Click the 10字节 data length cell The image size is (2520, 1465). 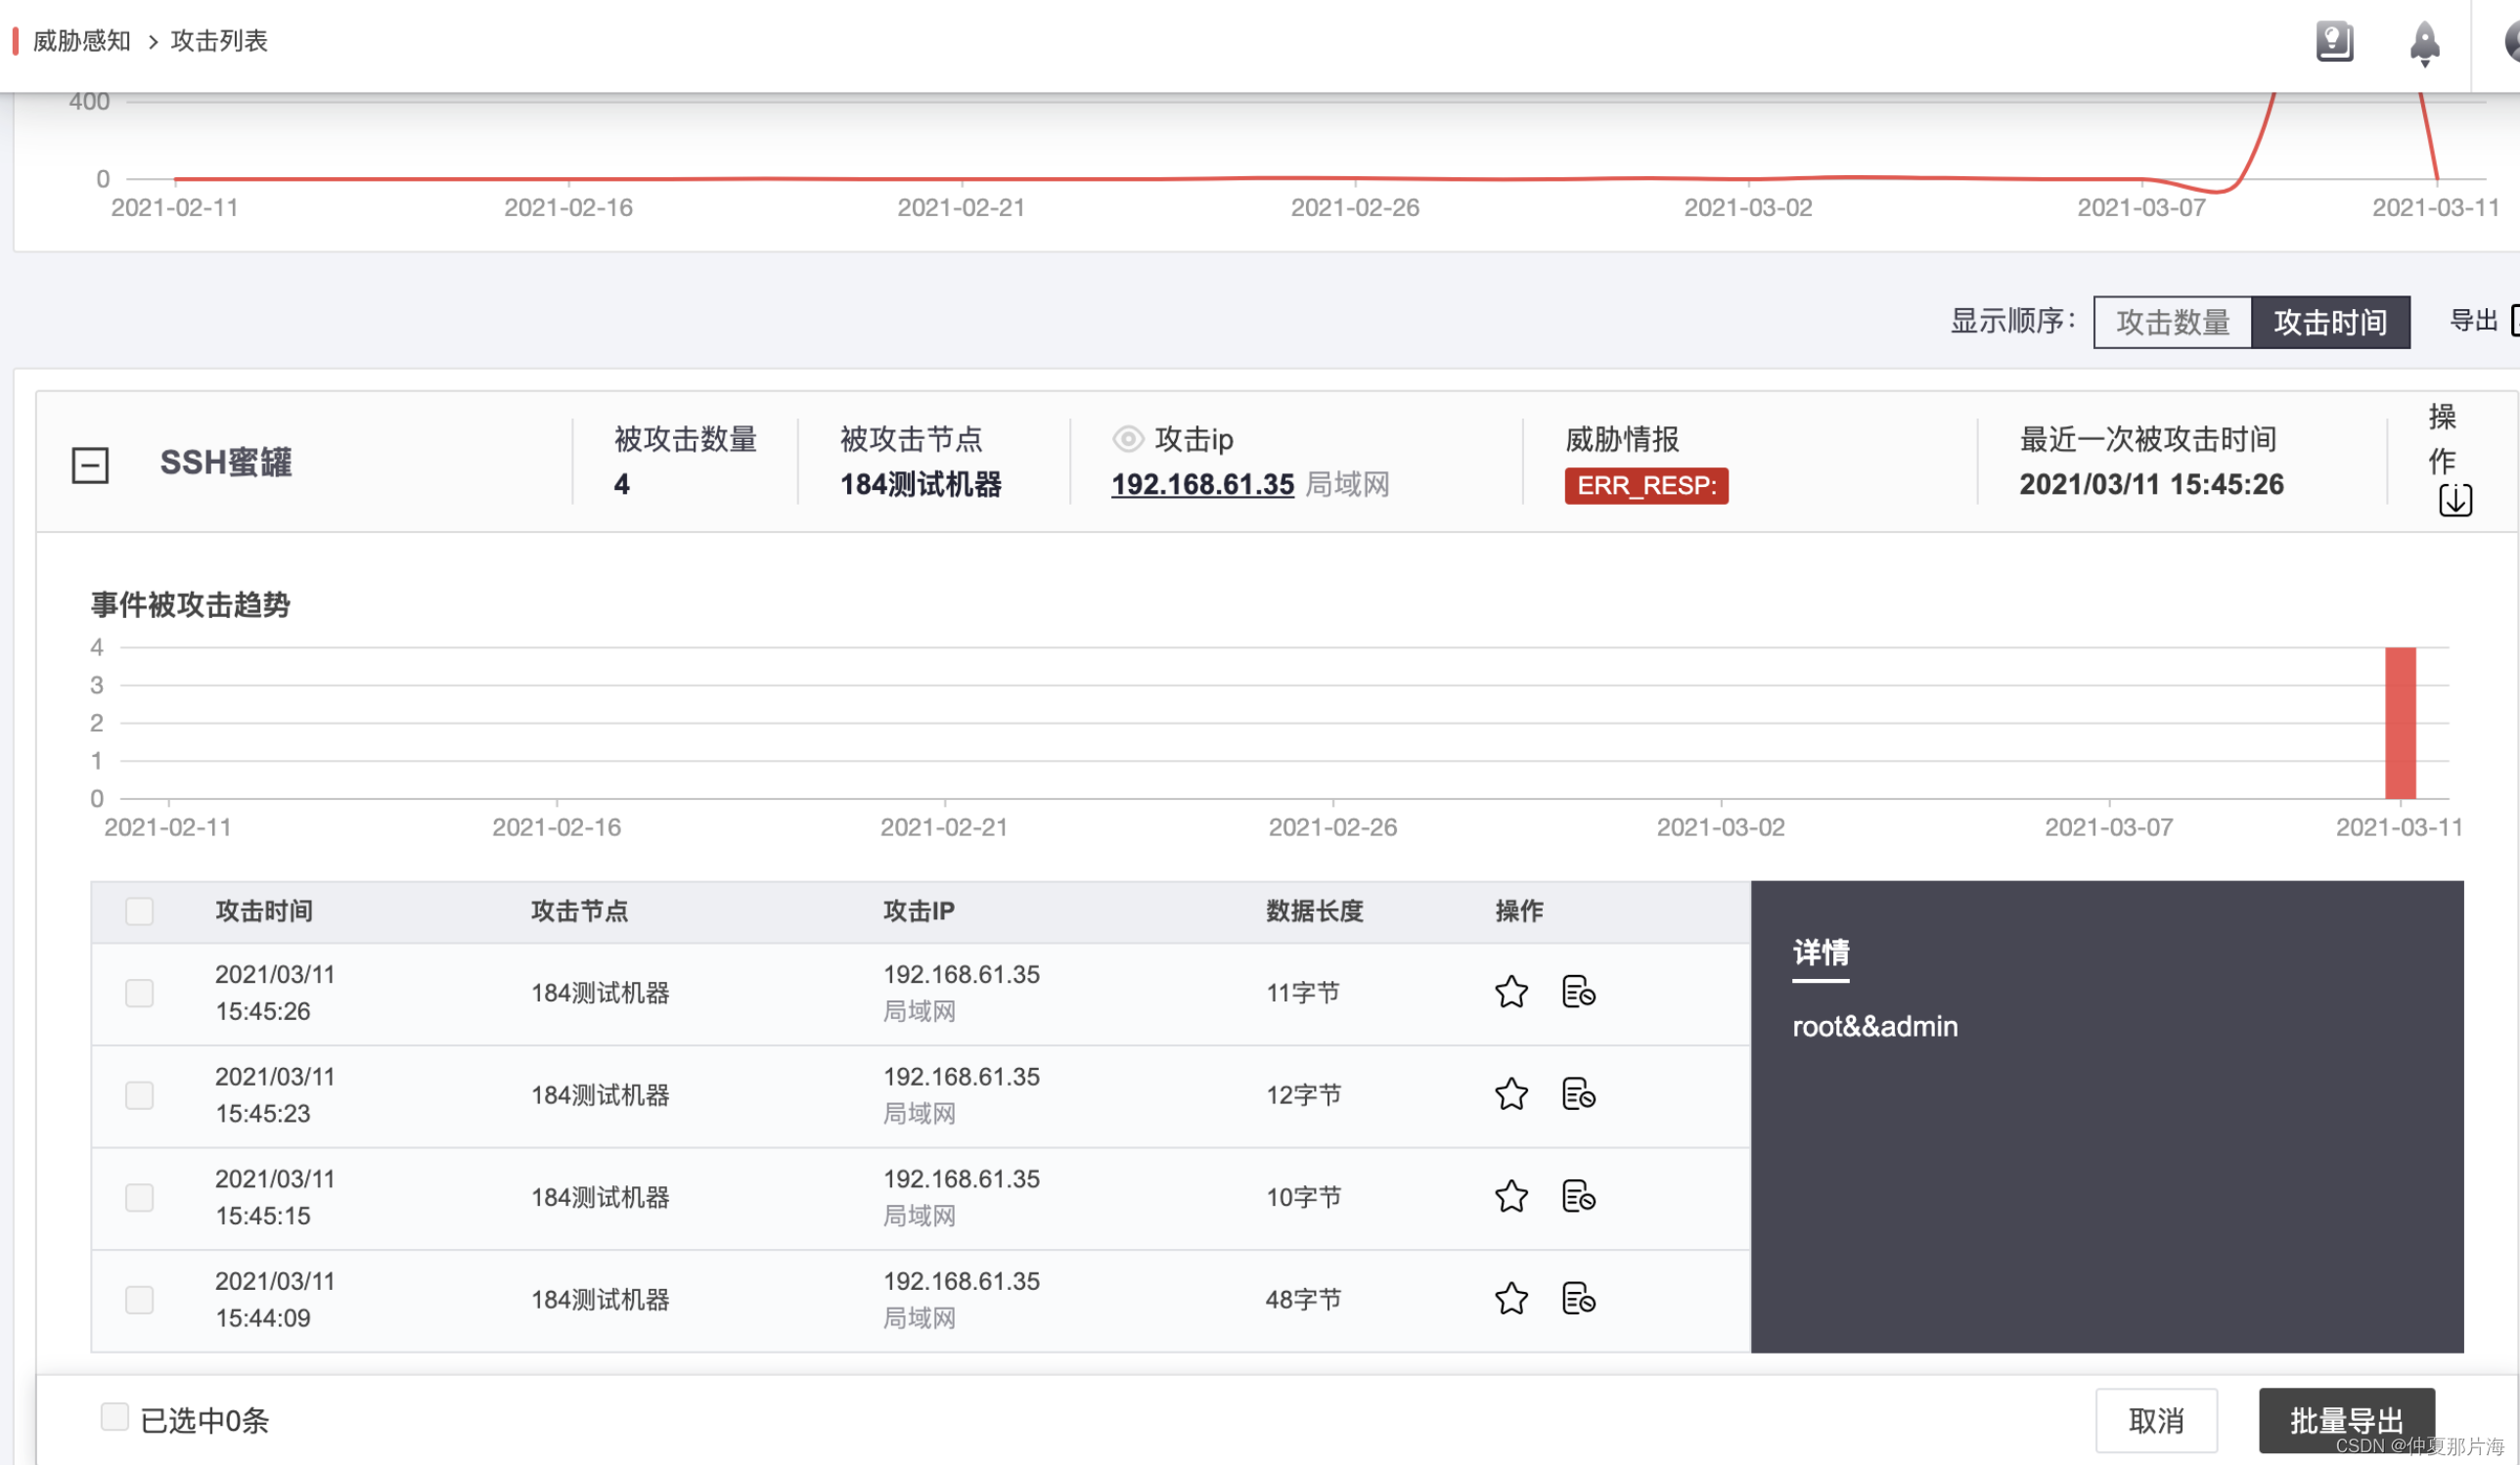pos(1302,1197)
